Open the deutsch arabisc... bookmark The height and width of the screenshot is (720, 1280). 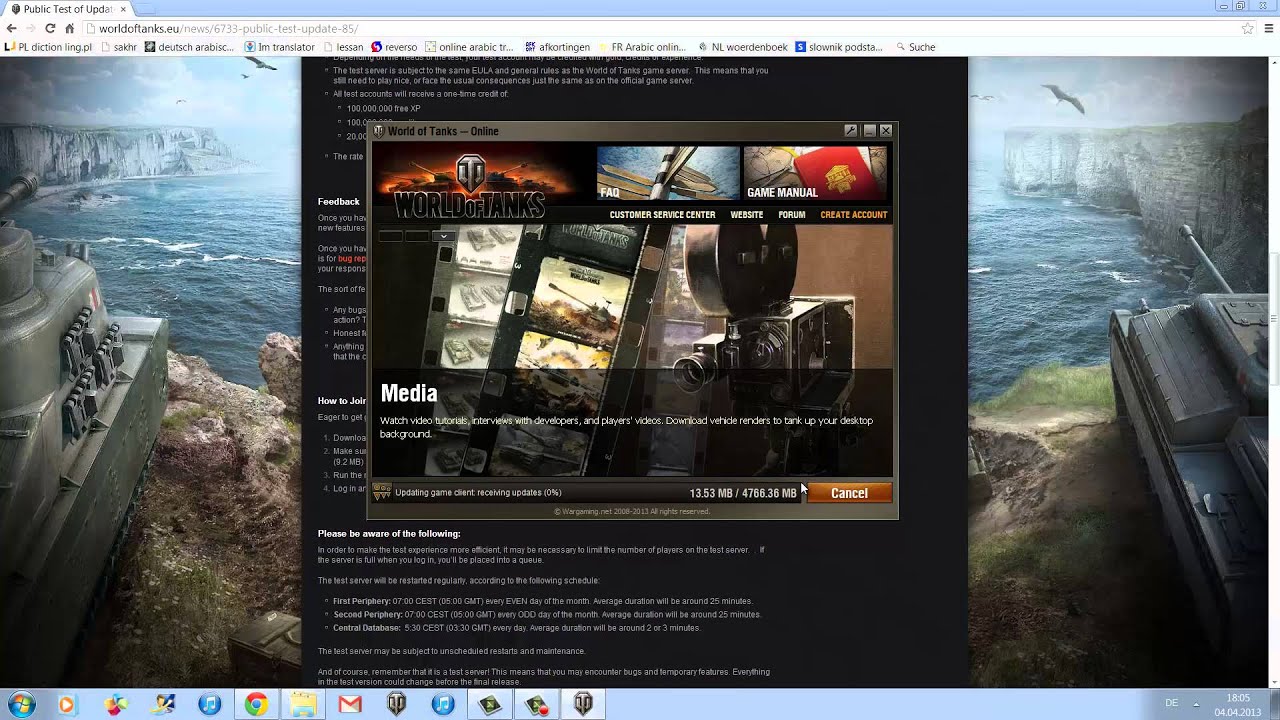tap(189, 47)
